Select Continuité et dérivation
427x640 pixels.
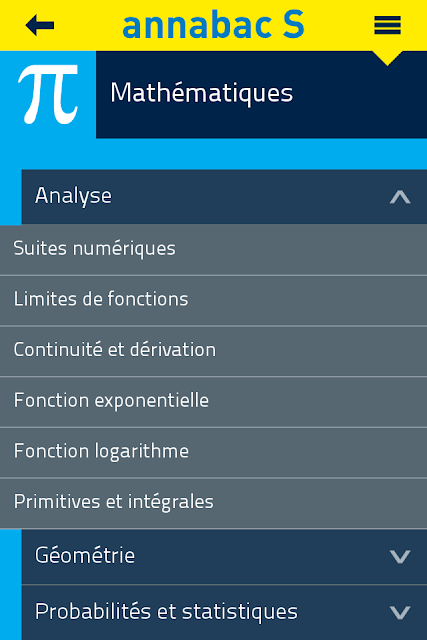(x=214, y=351)
